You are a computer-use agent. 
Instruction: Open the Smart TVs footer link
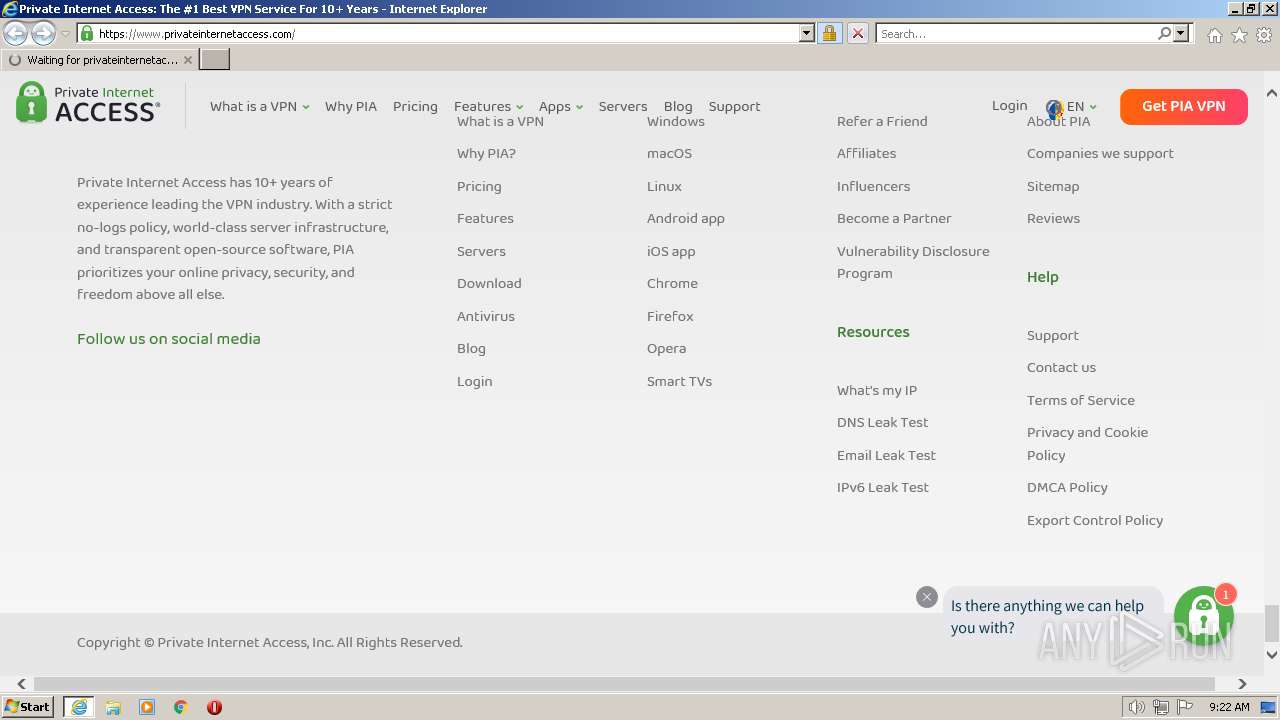(x=679, y=381)
